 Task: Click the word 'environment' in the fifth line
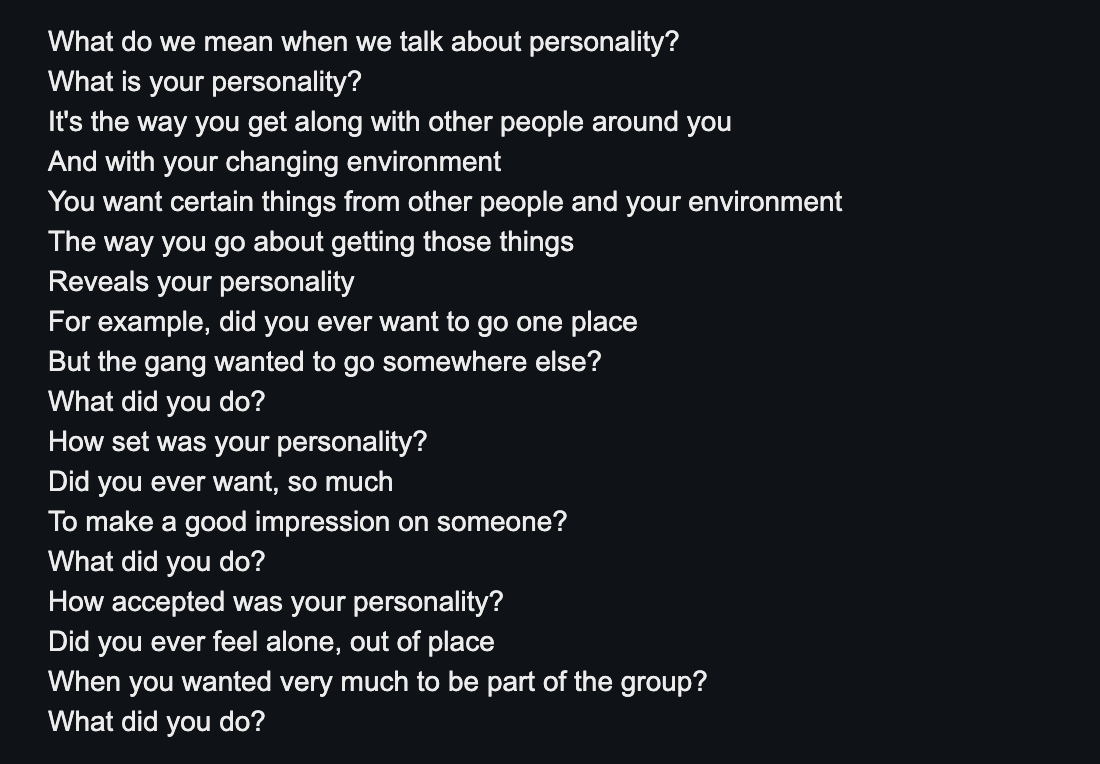point(765,202)
